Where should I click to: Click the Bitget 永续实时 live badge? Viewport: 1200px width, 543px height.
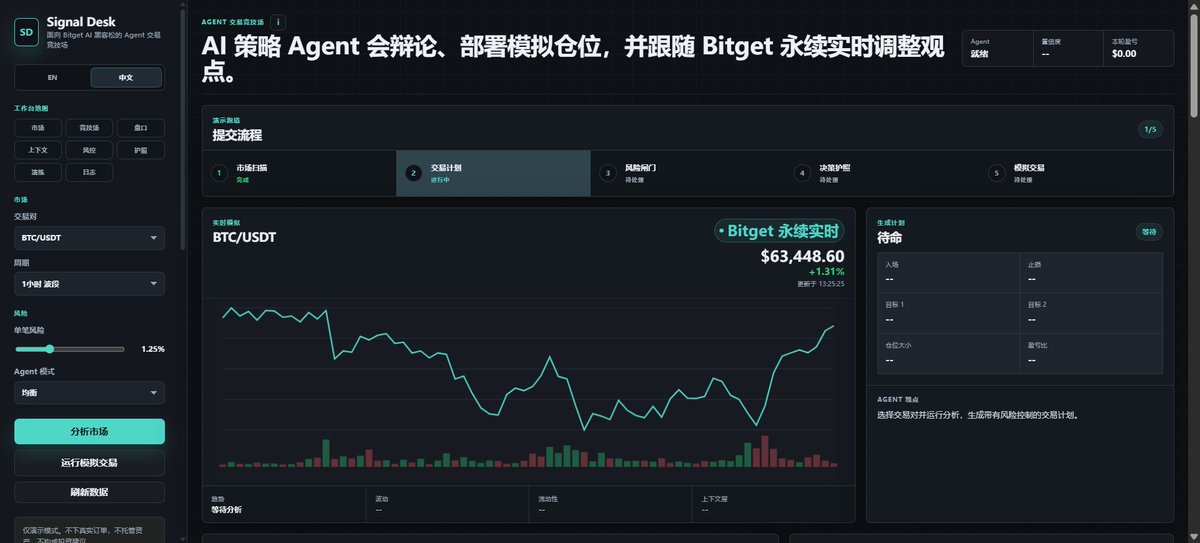pos(779,231)
